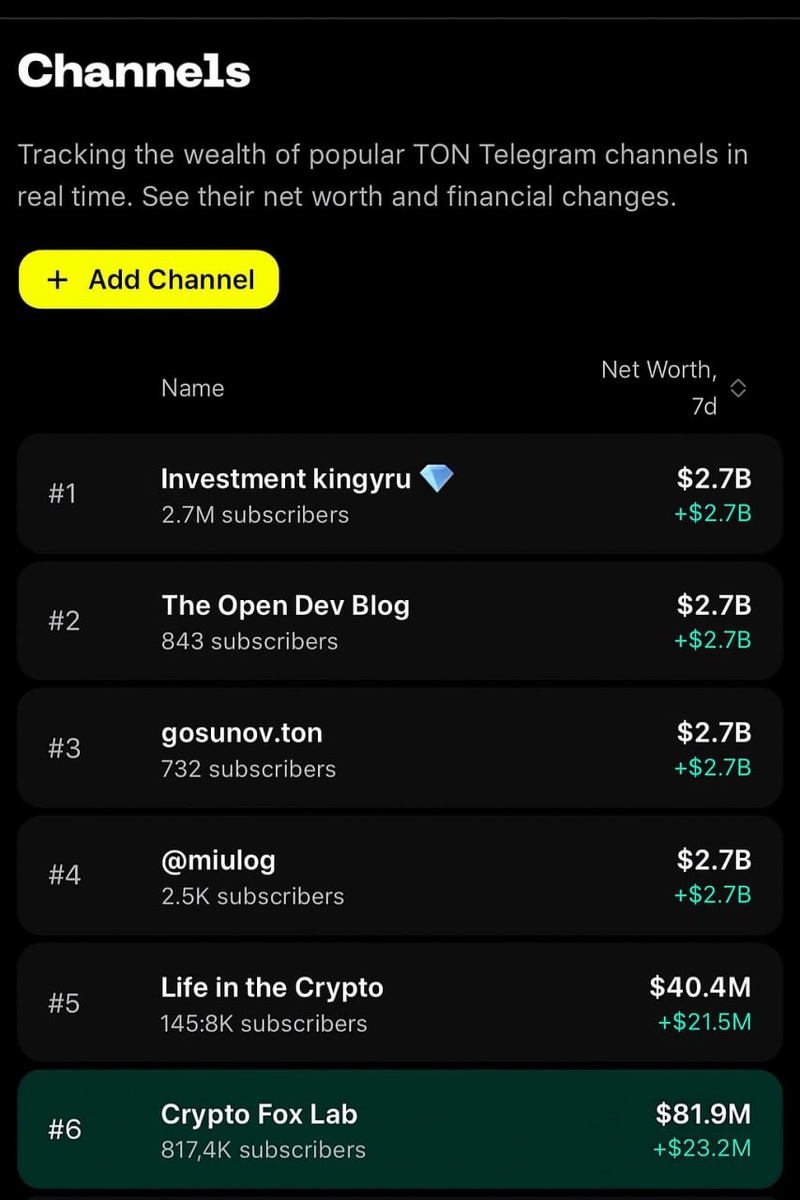800x1200 pixels.
Task: Toggle Net Worth sort arrows
Action: [738, 388]
